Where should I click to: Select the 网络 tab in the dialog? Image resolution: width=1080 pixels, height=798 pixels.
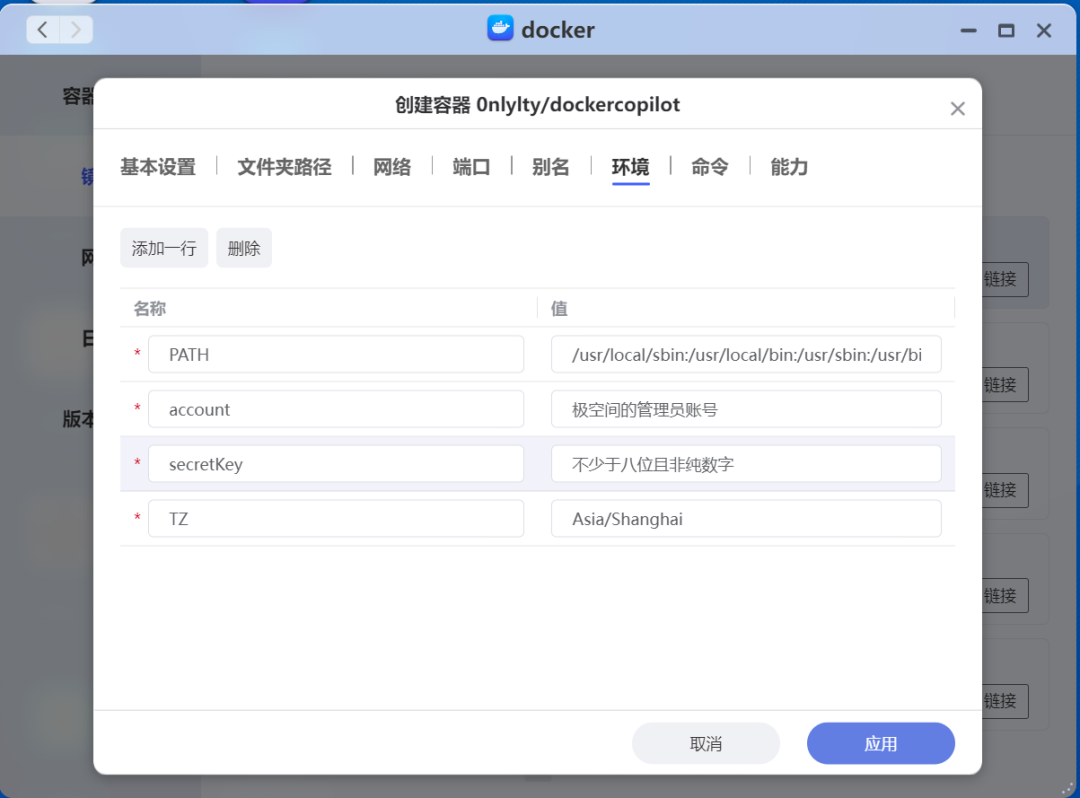click(x=392, y=167)
